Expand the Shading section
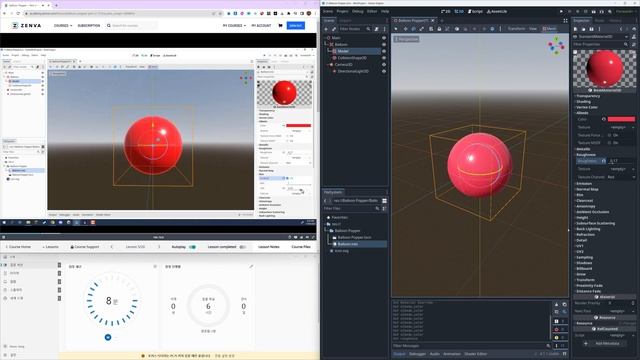Viewport: 640px width, 360px height. click(583, 102)
